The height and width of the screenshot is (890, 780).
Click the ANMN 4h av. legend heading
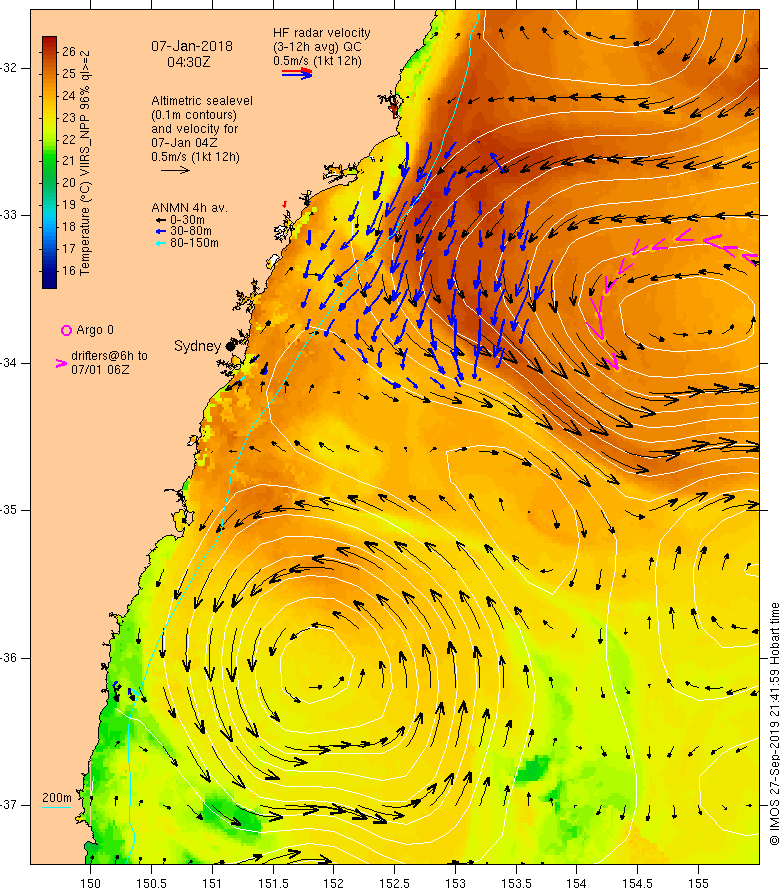tap(189, 208)
